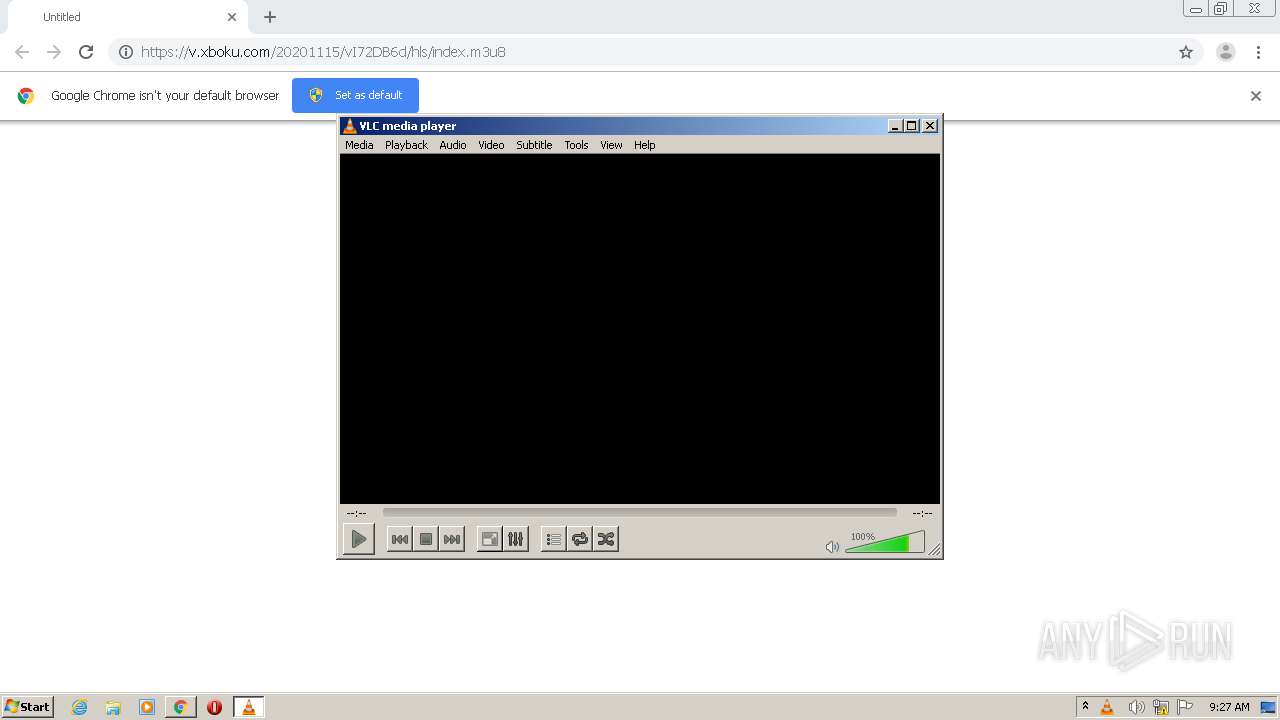This screenshot has height=720, width=1280.
Task: Click the Chrome address bar URL
Action: (323, 52)
